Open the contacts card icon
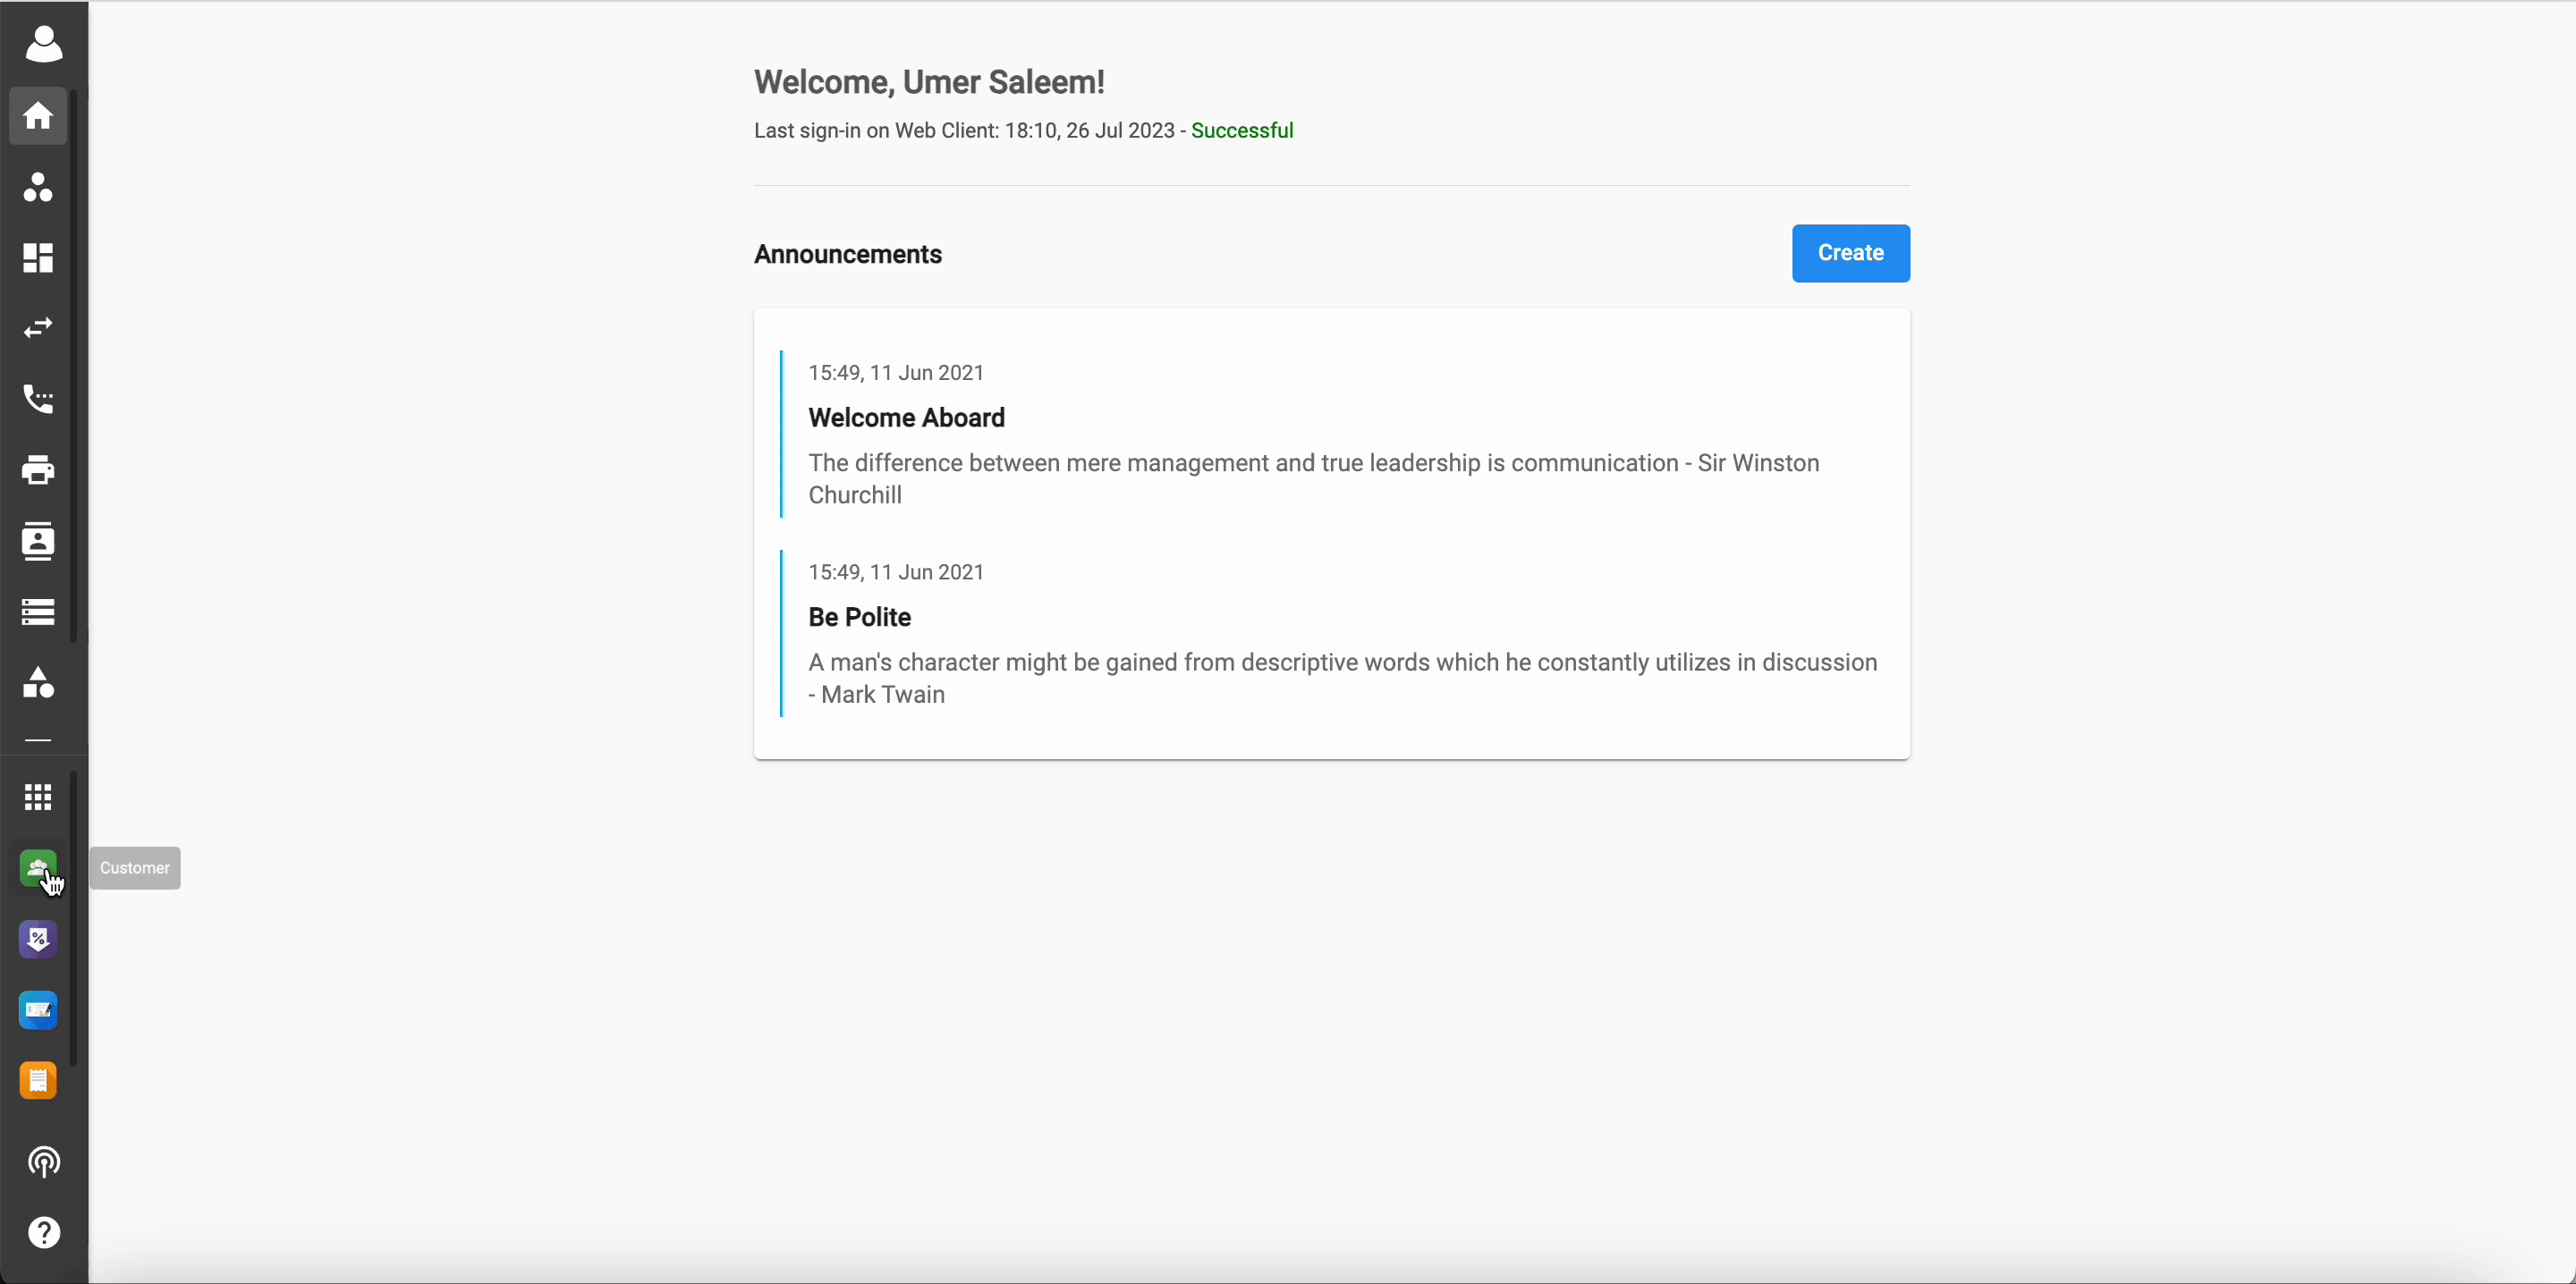Image resolution: width=2576 pixels, height=1284 pixels. point(38,541)
